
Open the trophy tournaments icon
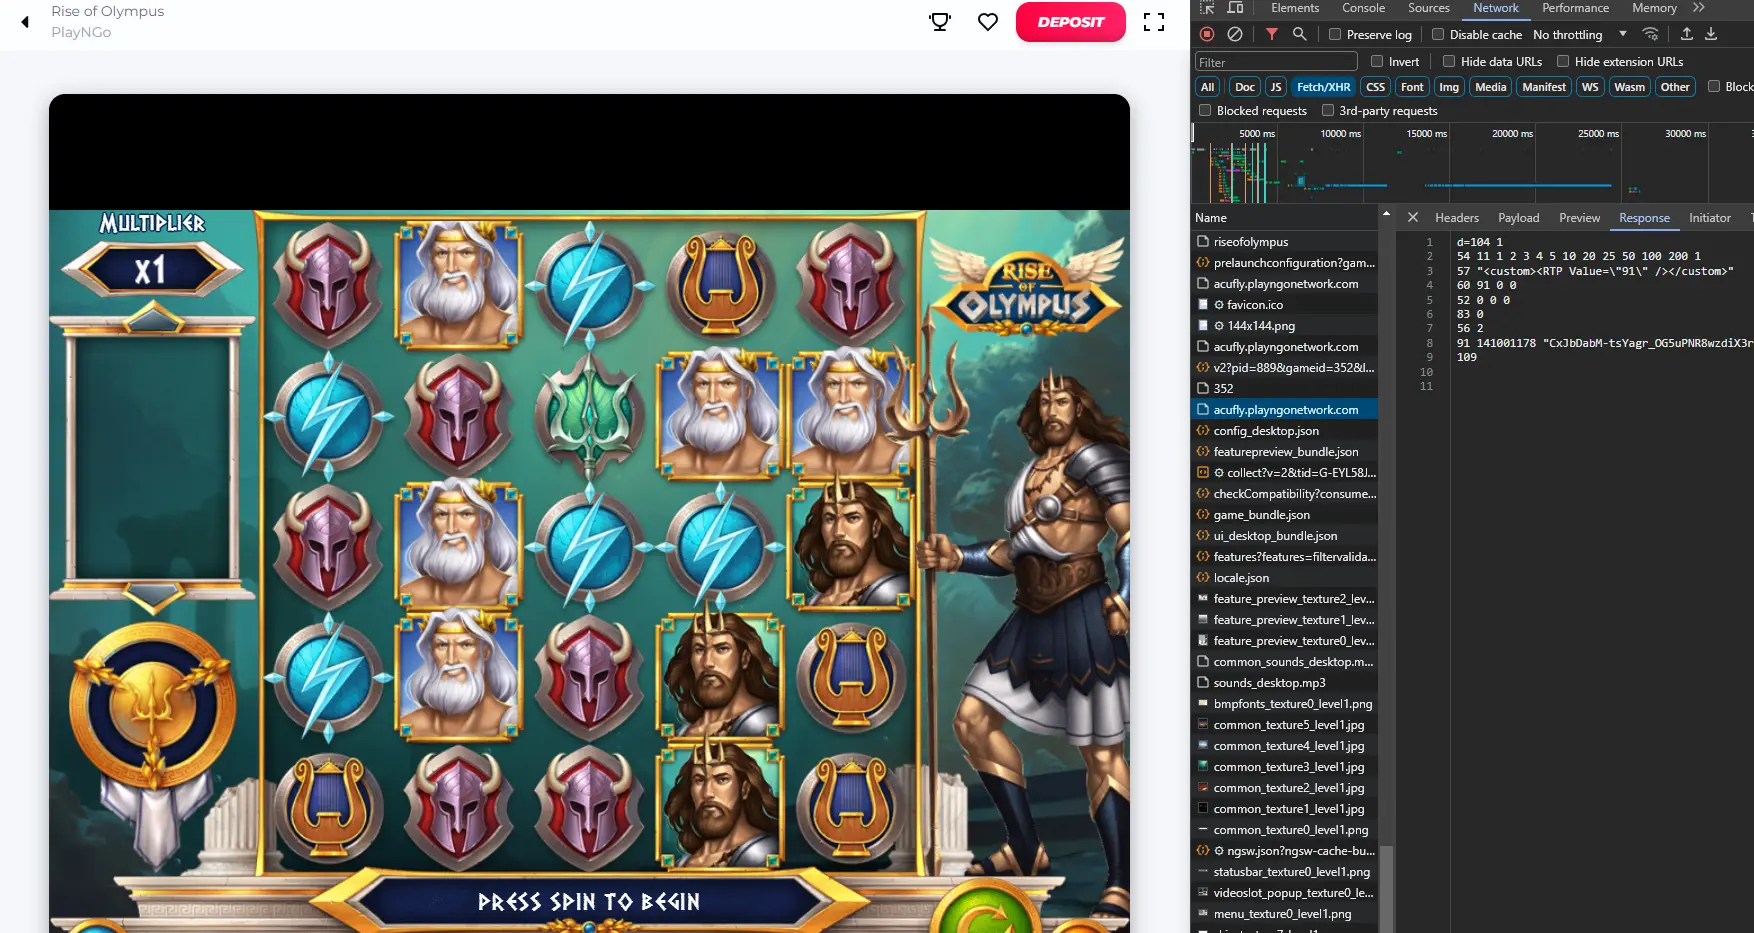pos(940,22)
